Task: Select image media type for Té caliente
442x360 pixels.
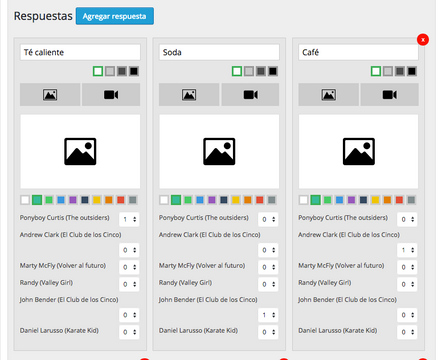Action: point(50,95)
